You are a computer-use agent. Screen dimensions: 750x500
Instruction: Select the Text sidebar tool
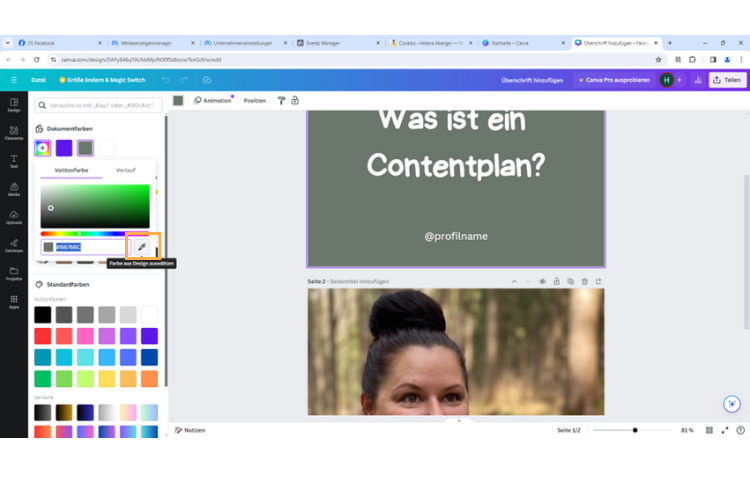pyautogui.click(x=14, y=161)
